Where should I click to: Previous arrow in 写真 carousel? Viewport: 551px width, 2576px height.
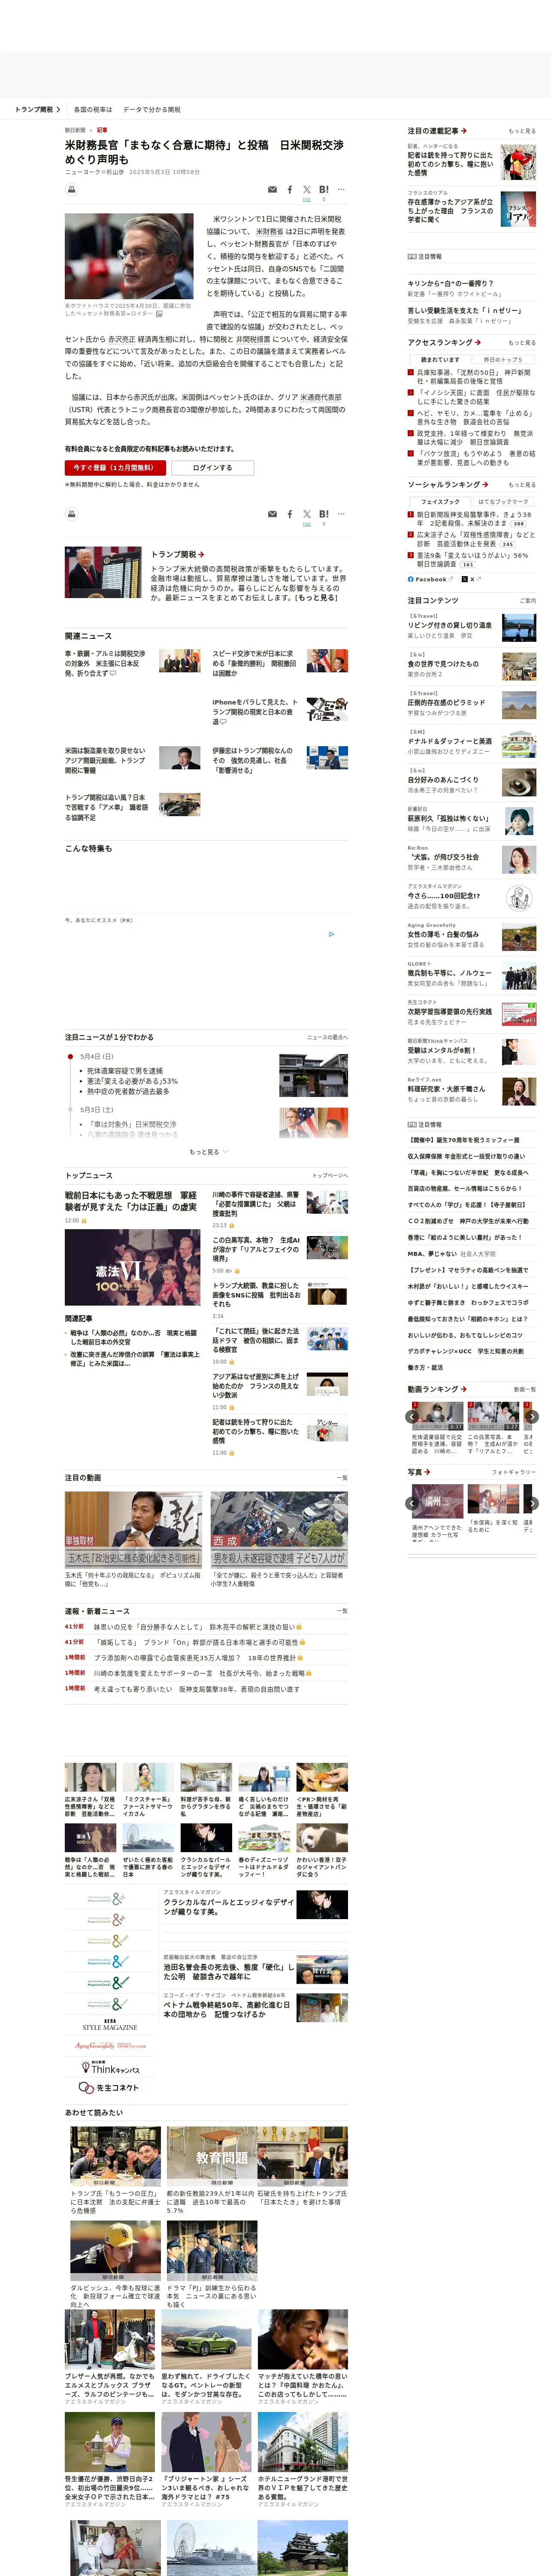[x=412, y=1503]
